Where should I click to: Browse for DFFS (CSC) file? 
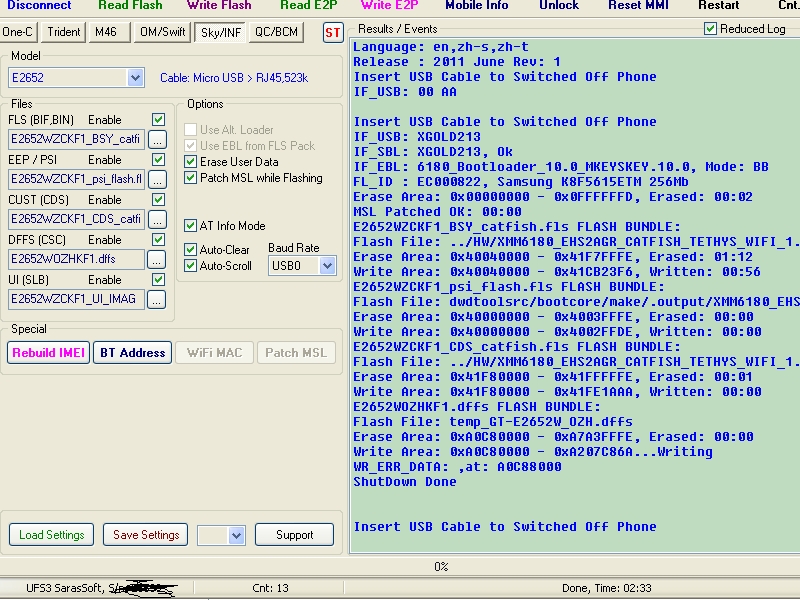pos(157,260)
